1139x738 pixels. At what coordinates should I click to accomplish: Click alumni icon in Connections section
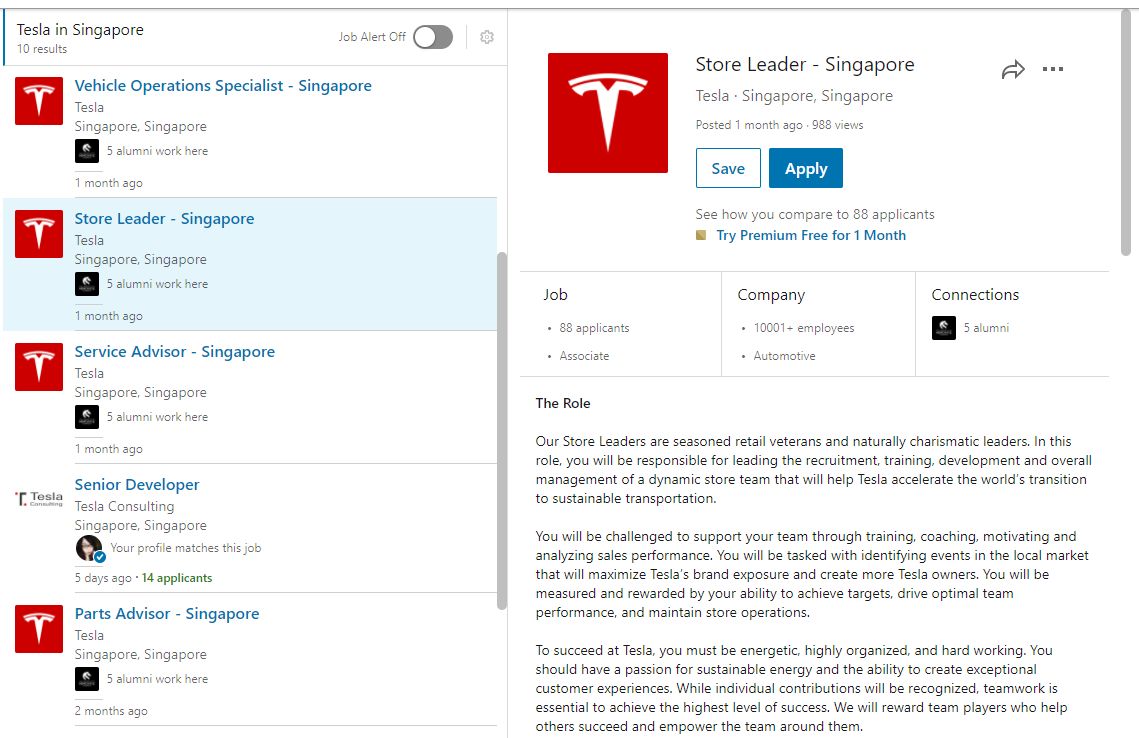pos(944,328)
